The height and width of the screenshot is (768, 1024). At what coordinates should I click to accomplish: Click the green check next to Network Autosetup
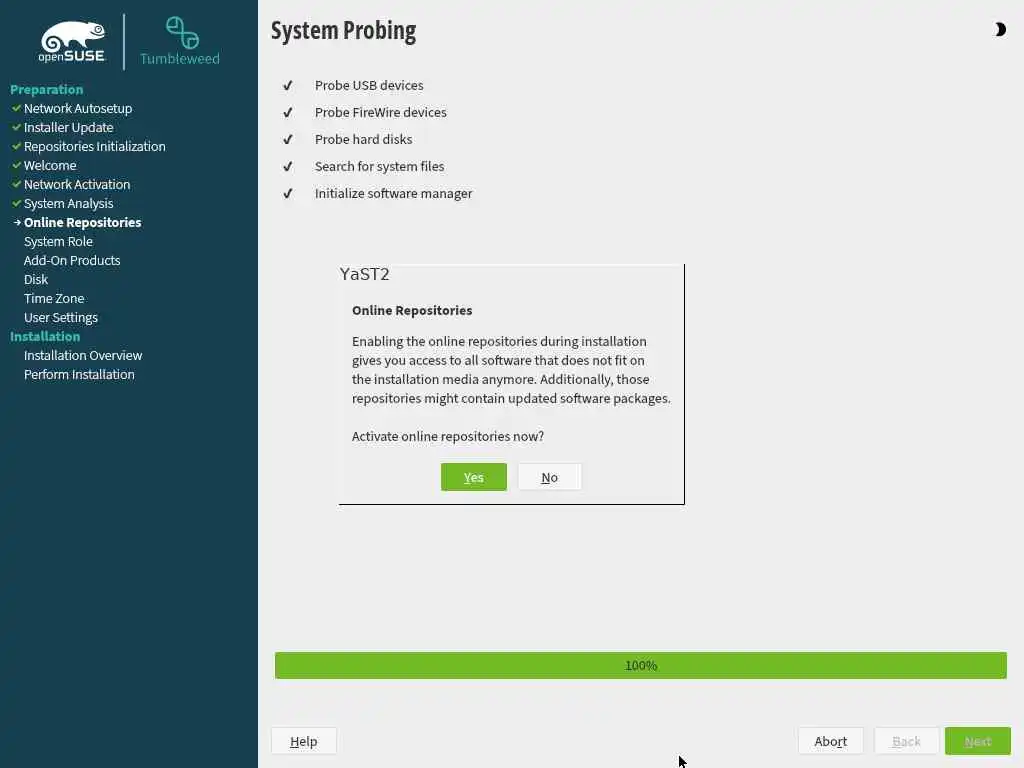(16, 108)
